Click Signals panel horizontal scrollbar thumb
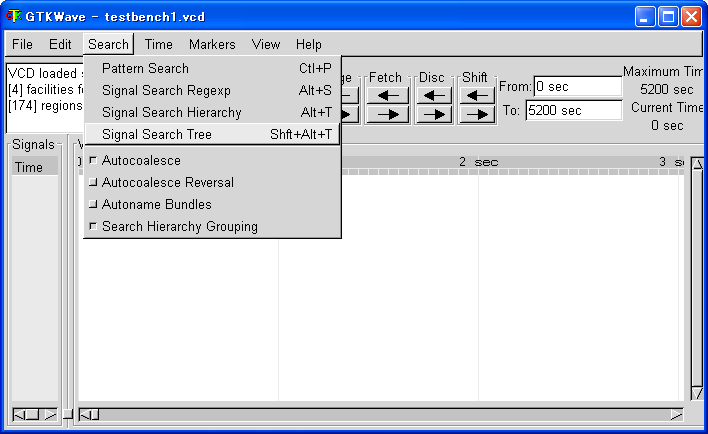Screen dimensions: 708x434 tap(32, 415)
